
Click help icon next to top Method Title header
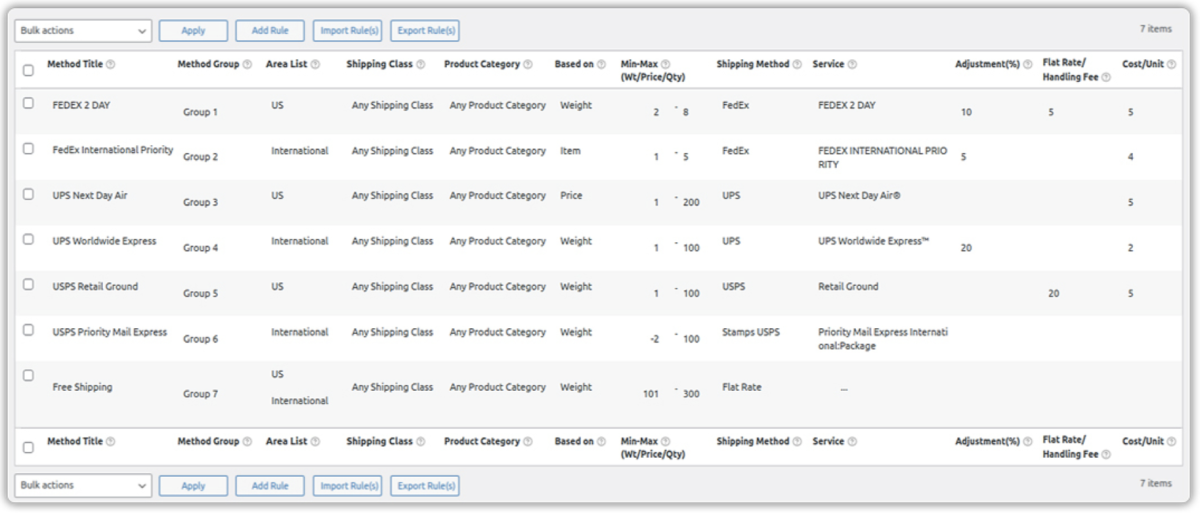[111, 65]
